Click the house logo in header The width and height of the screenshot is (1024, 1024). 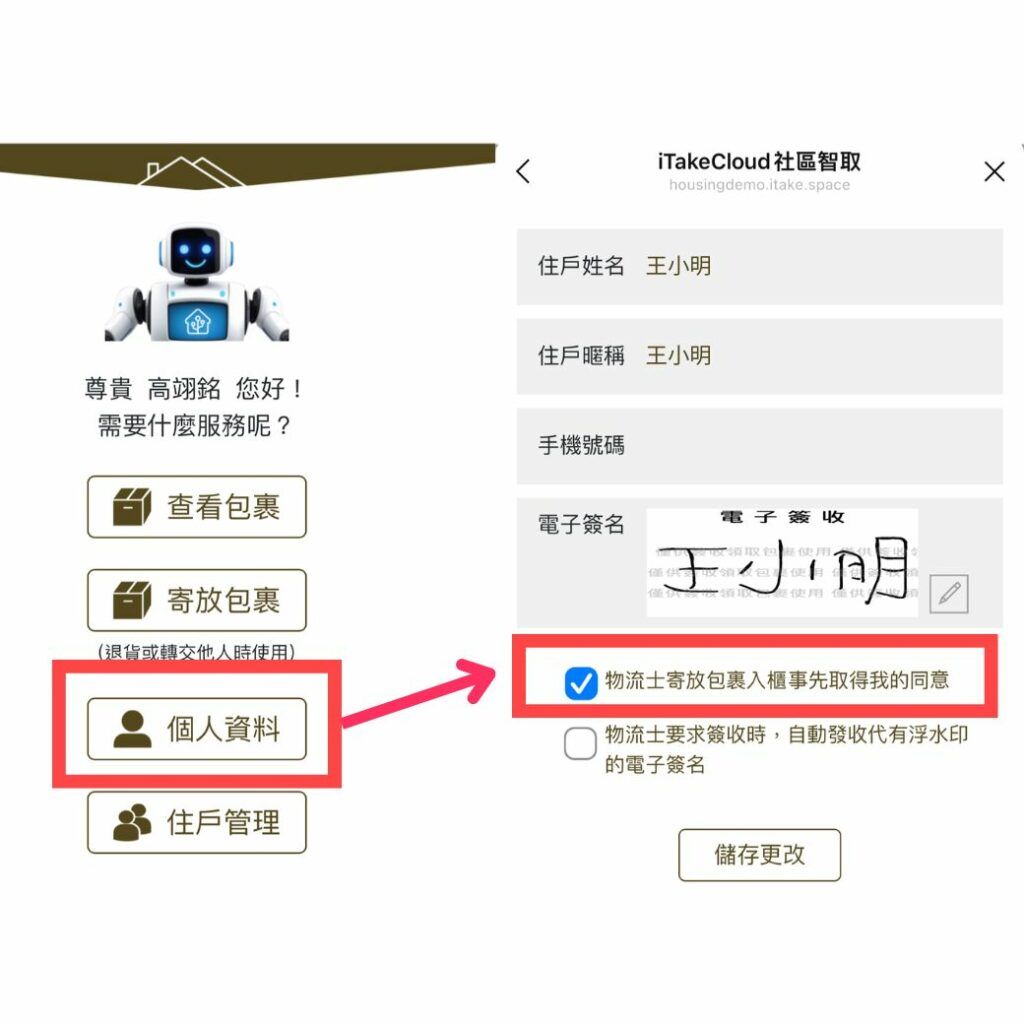[x=191, y=171]
